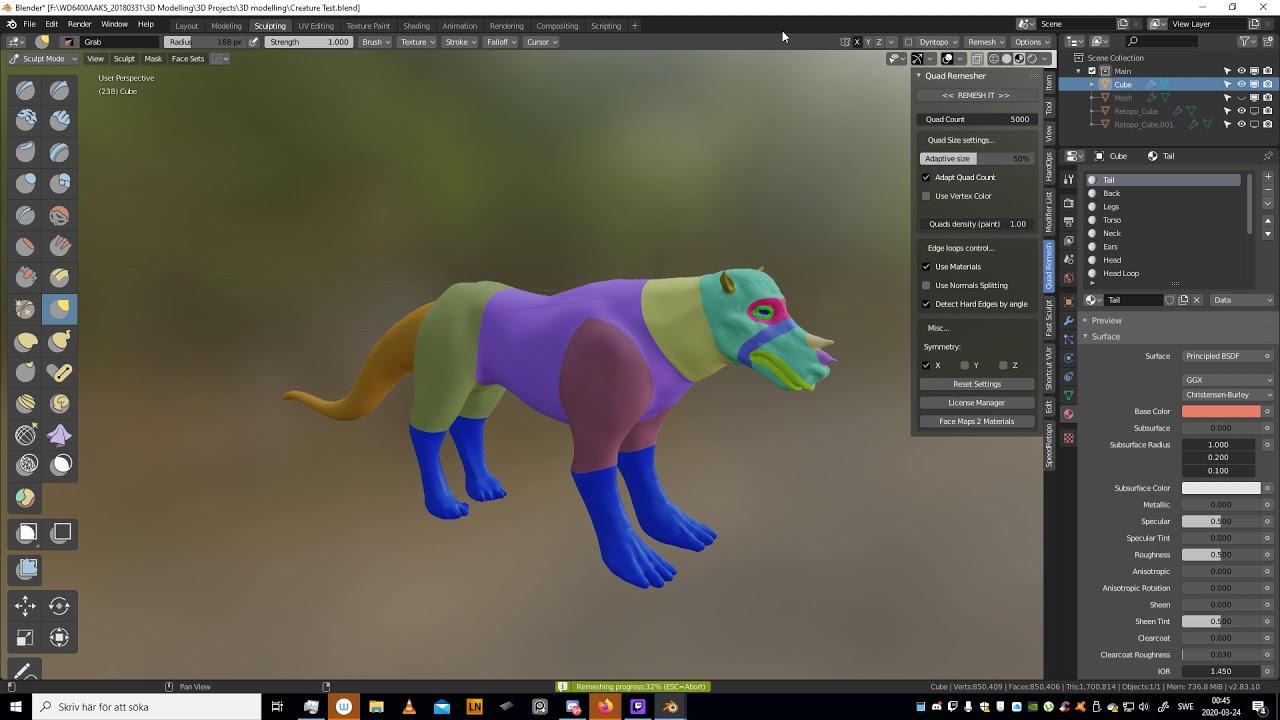1280x720 pixels.
Task: Switch to the Shading workspace tab
Action: [416, 26]
